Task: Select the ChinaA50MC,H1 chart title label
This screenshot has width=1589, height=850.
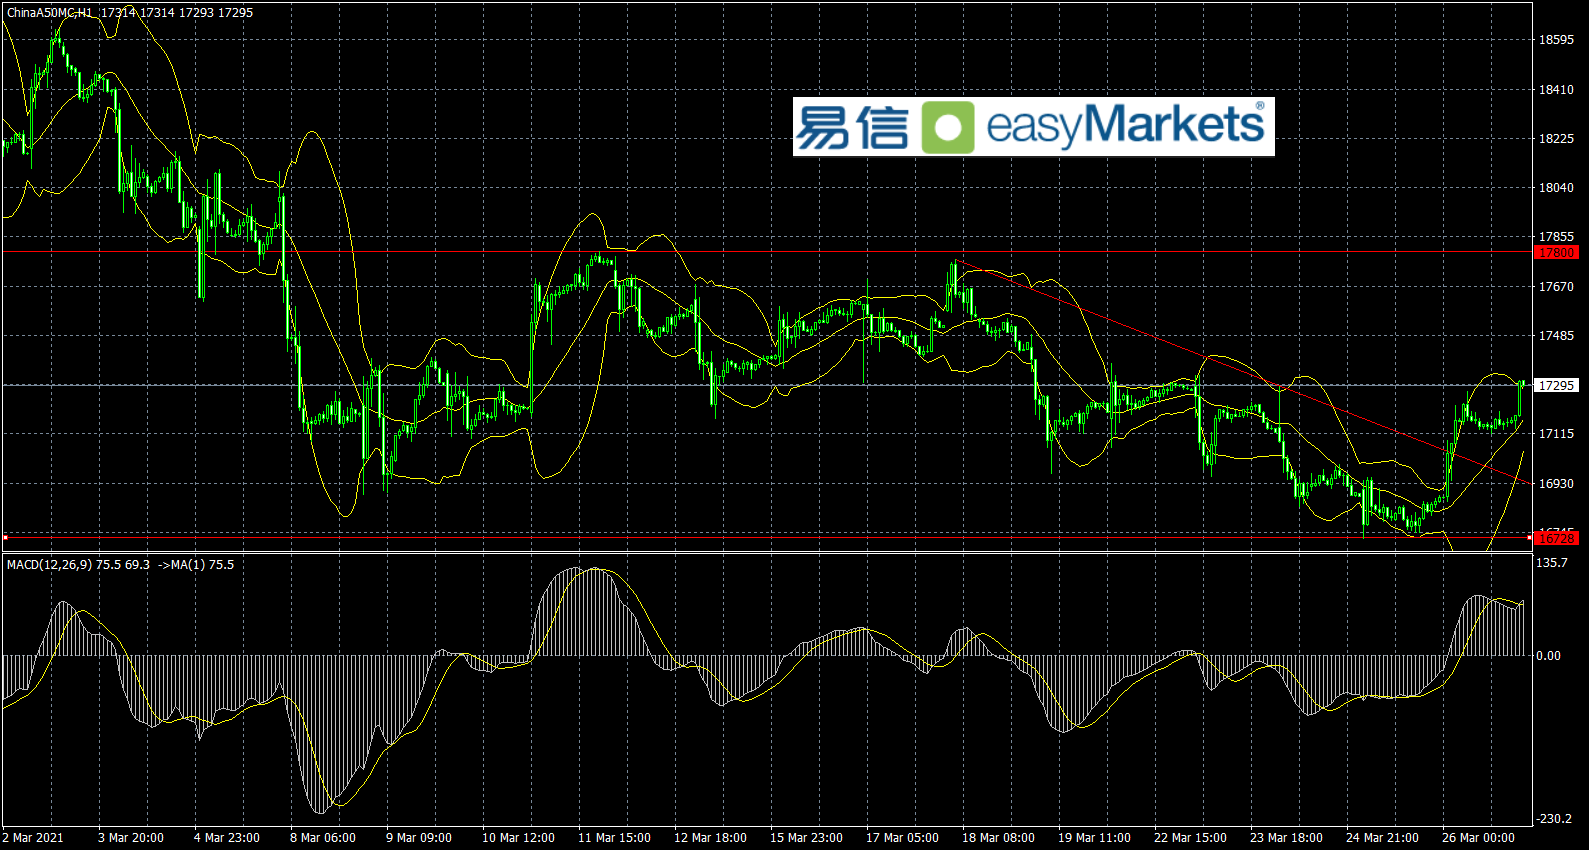Action: 50,13
